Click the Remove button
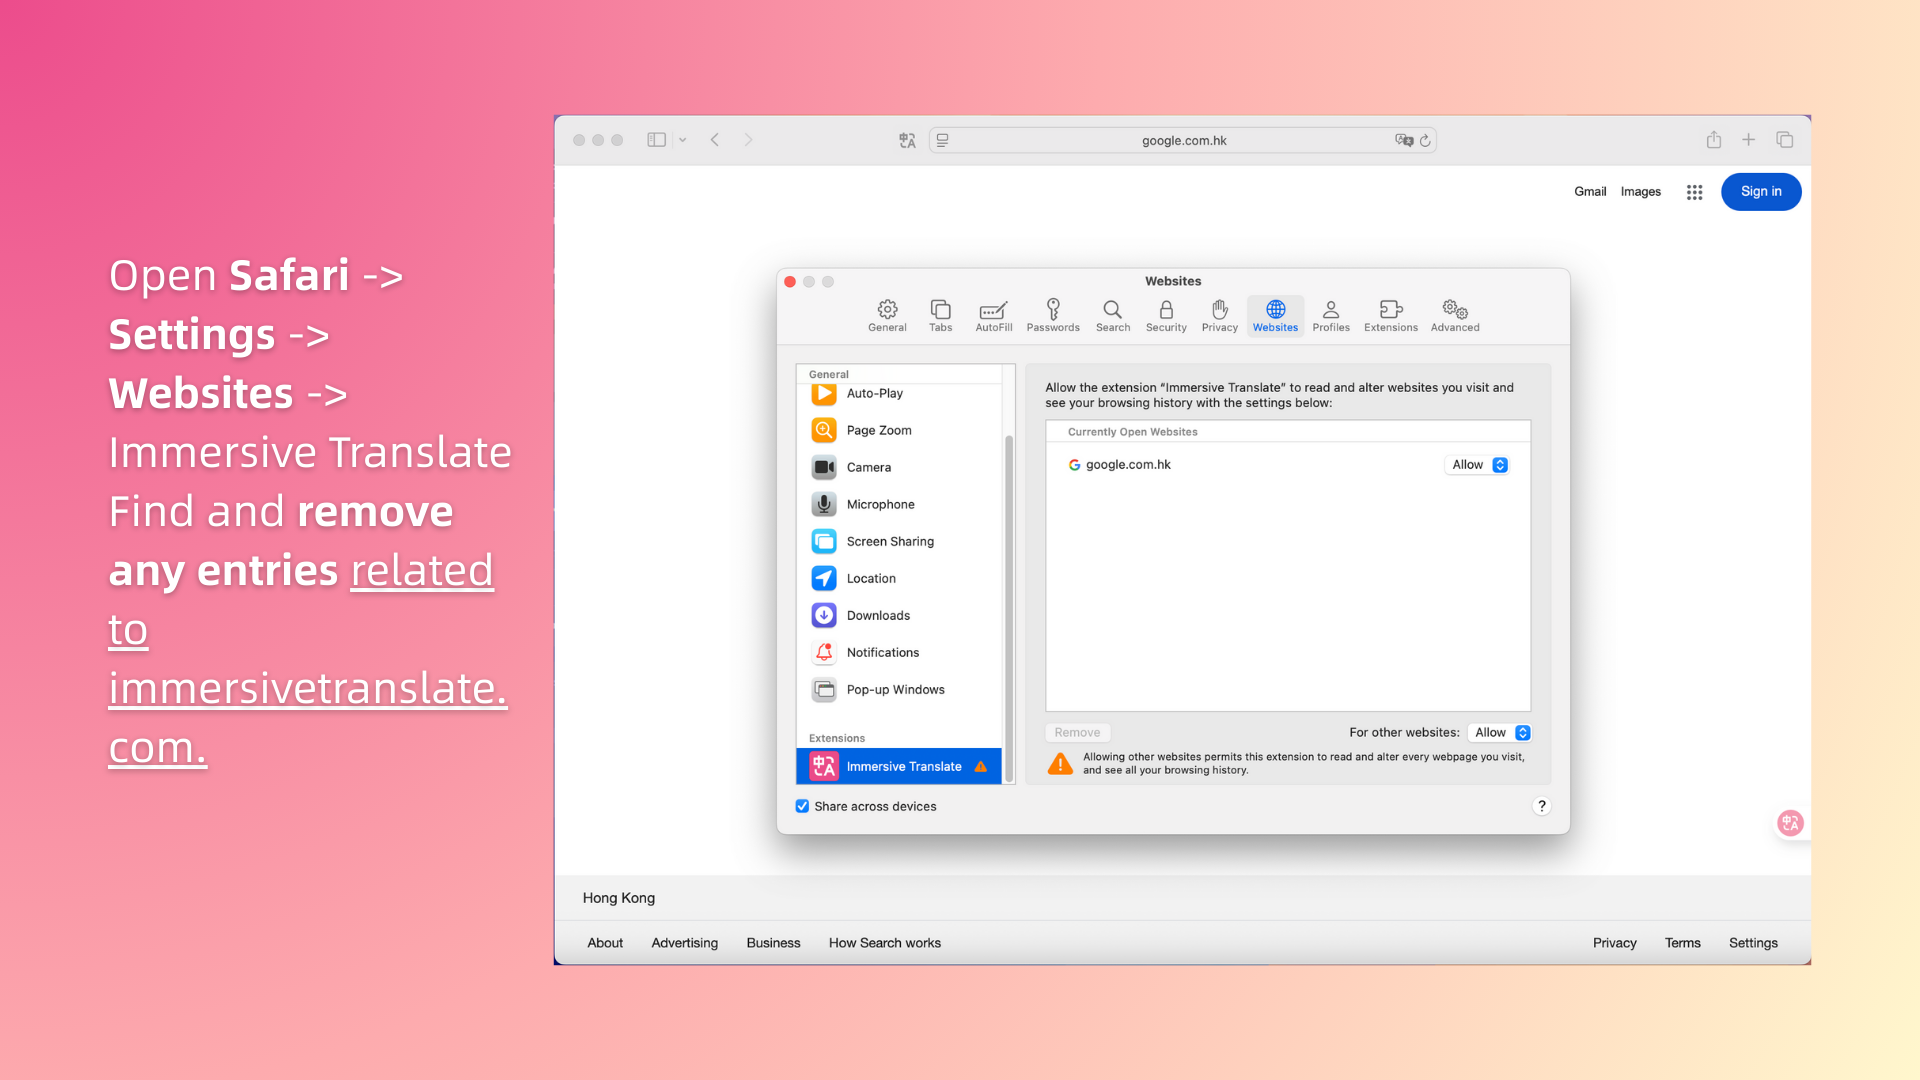The width and height of the screenshot is (1920, 1080). pyautogui.click(x=1077, y=733)
